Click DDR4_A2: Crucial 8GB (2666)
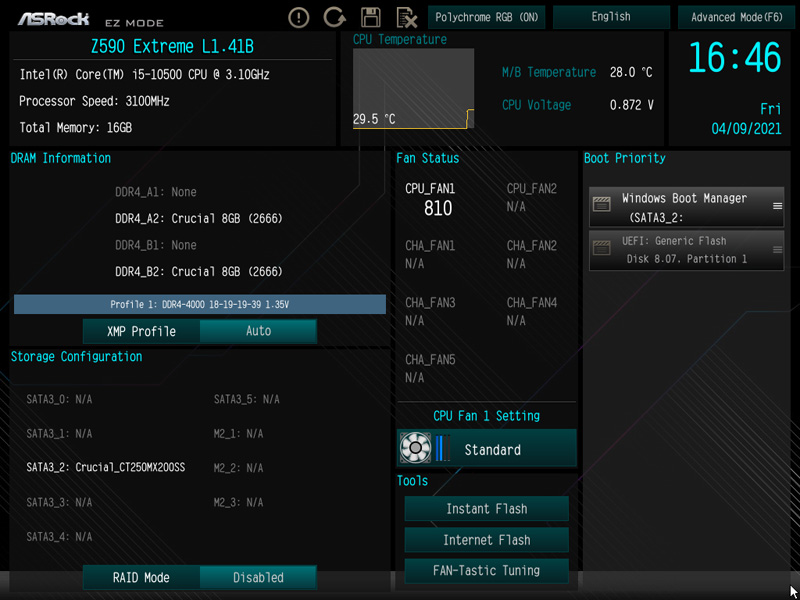Screen dimensions: 800x600 click(x=199, y=219)
